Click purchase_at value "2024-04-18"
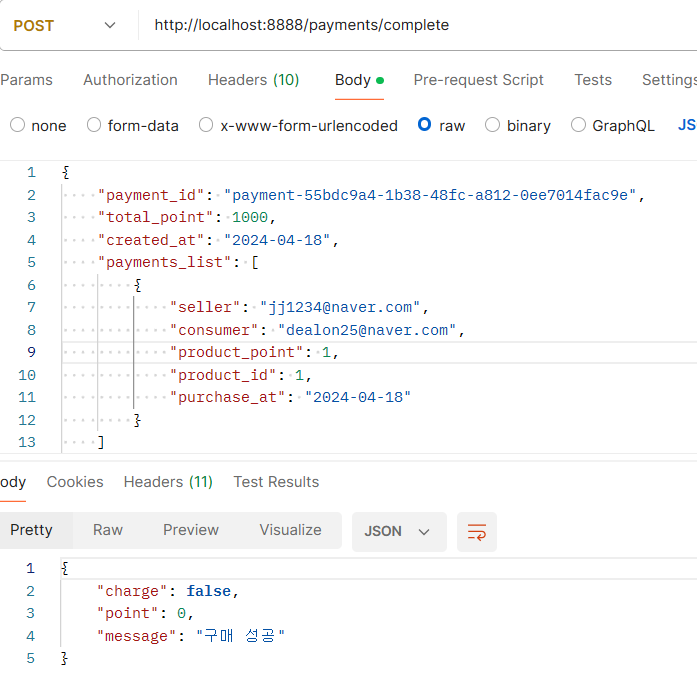Screen dimensions: 697x685 pos(358,397)
